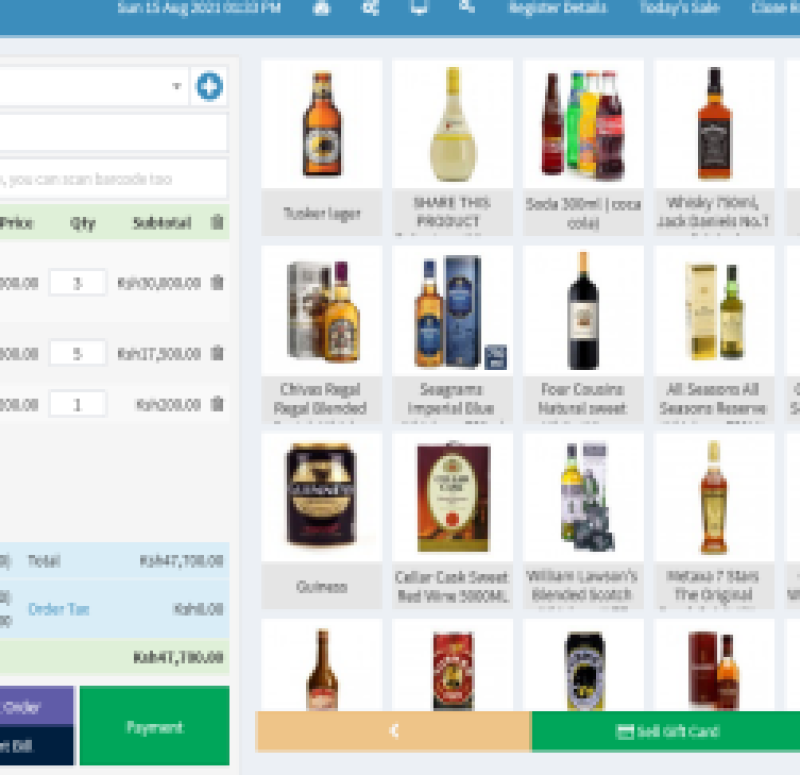The width and height of the screenshot is (800, 775).
Task: Click the blue plus add-customer icon
Action: coord(209,86)
